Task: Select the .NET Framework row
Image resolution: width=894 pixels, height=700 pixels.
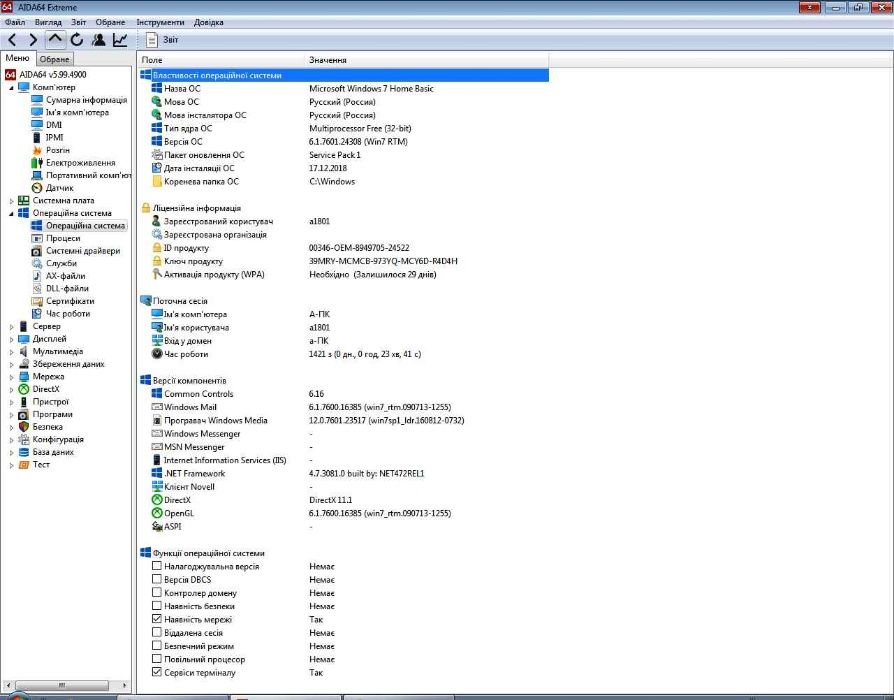Action: click(x=344, y=473)
